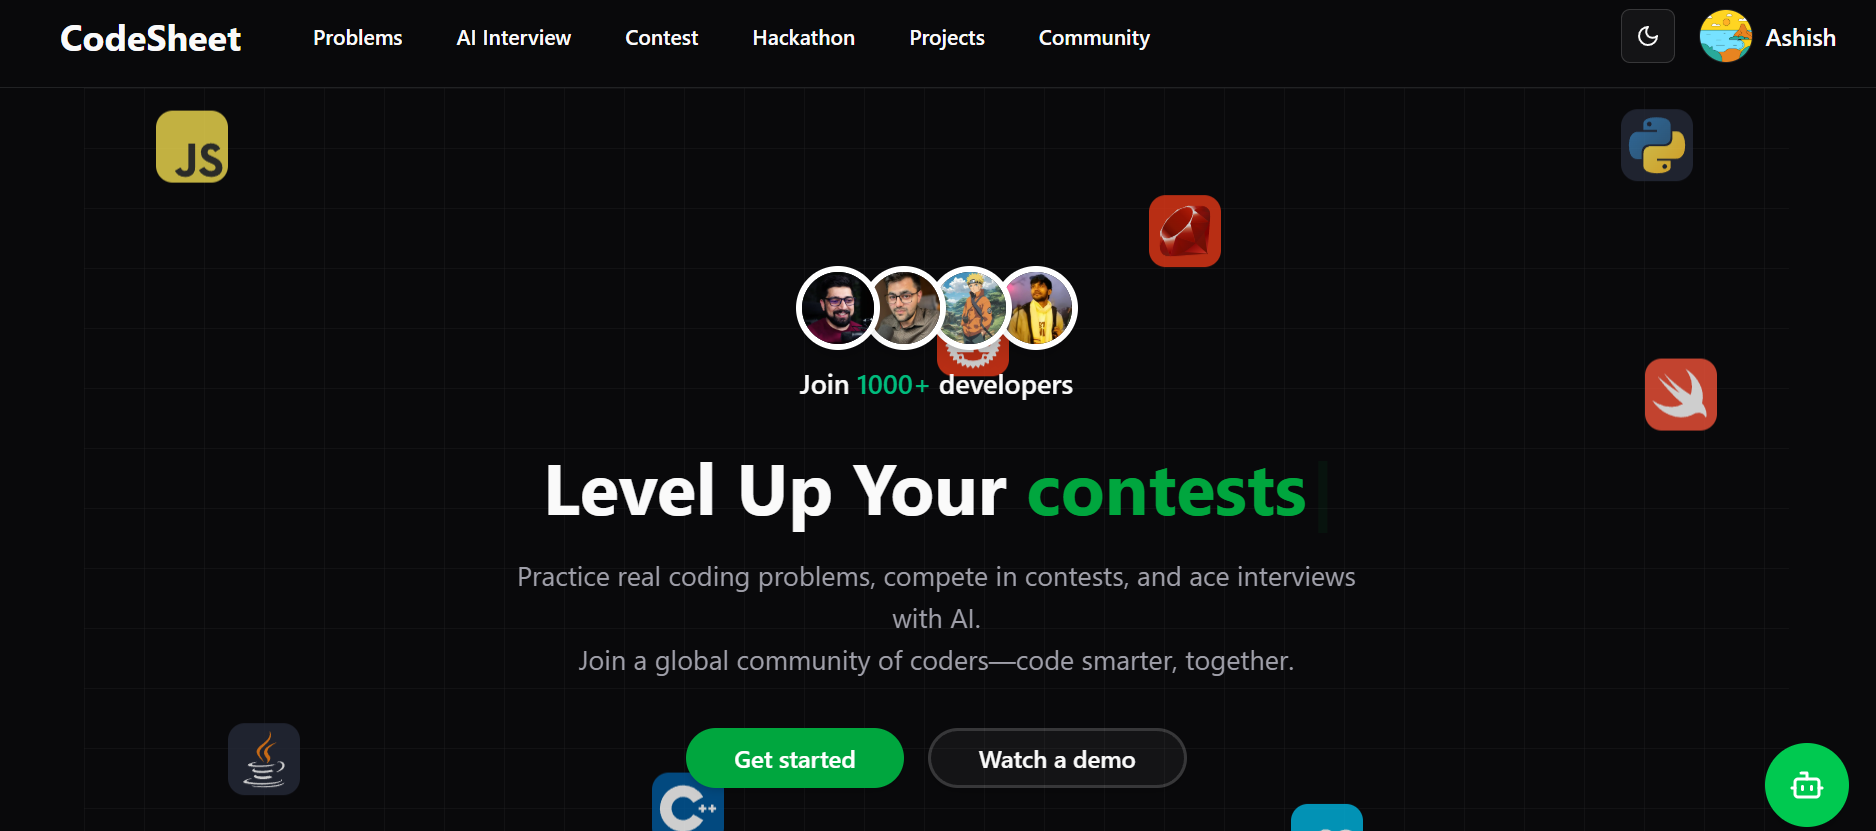The width and height of the screenshot is (1876, 831).
Task: Click the Java coffee cup icon
Action: (x=264, y=759)
